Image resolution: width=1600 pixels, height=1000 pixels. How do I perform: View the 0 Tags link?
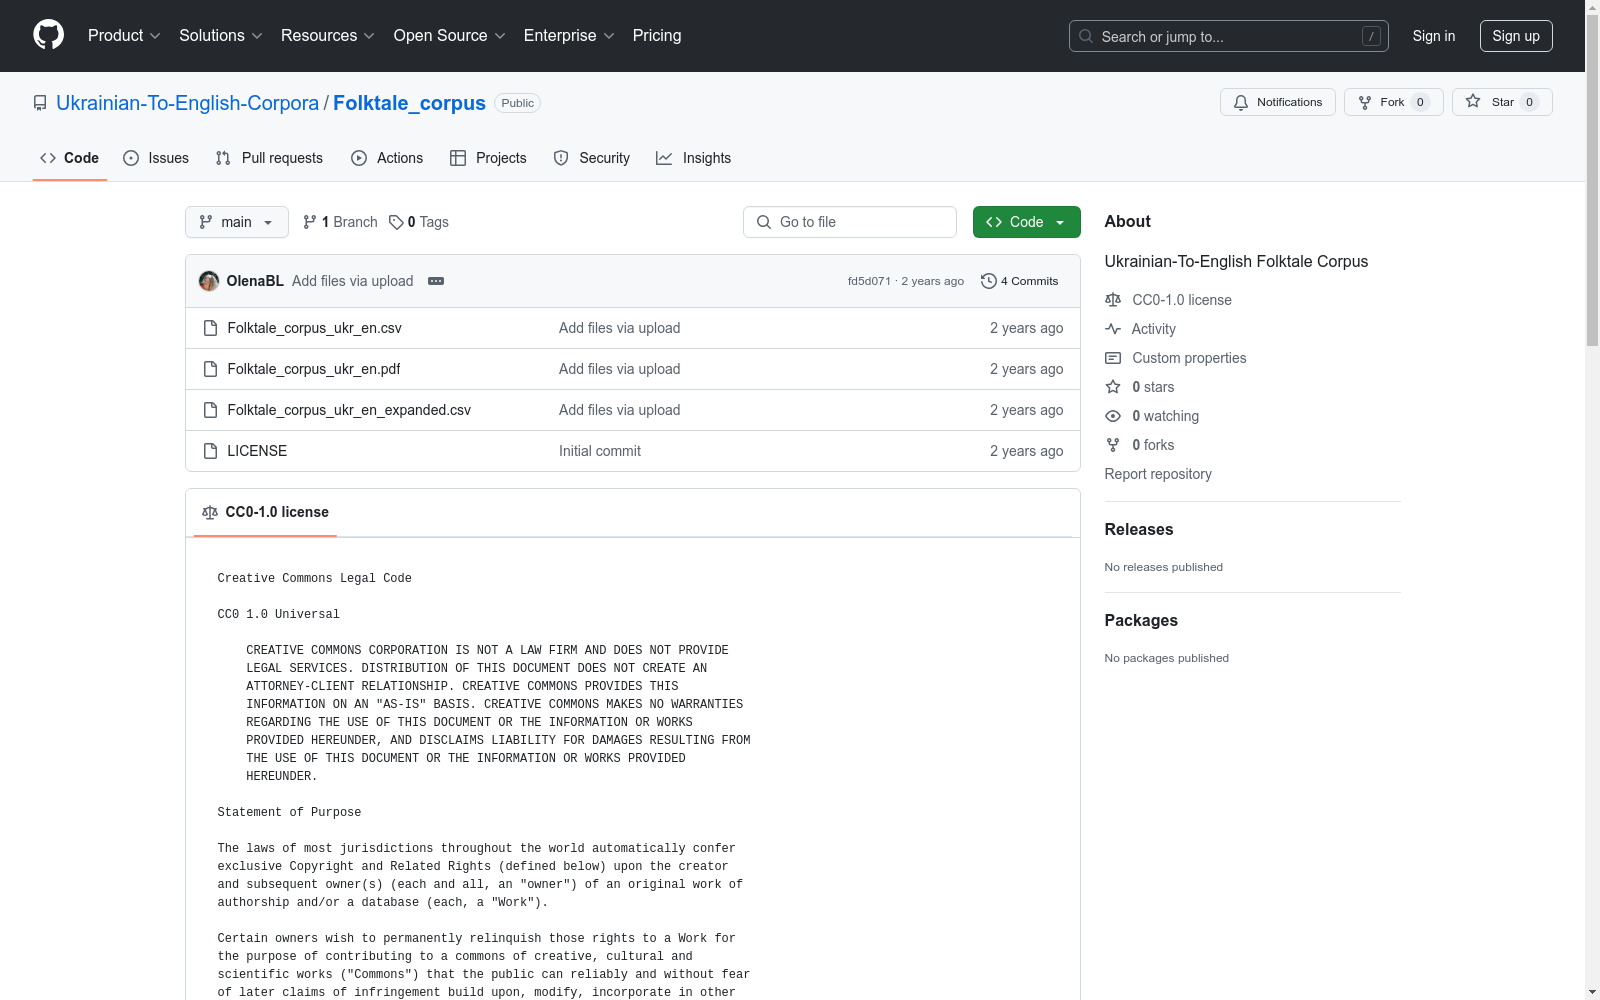pyautogui.click(x=419, y=222)
